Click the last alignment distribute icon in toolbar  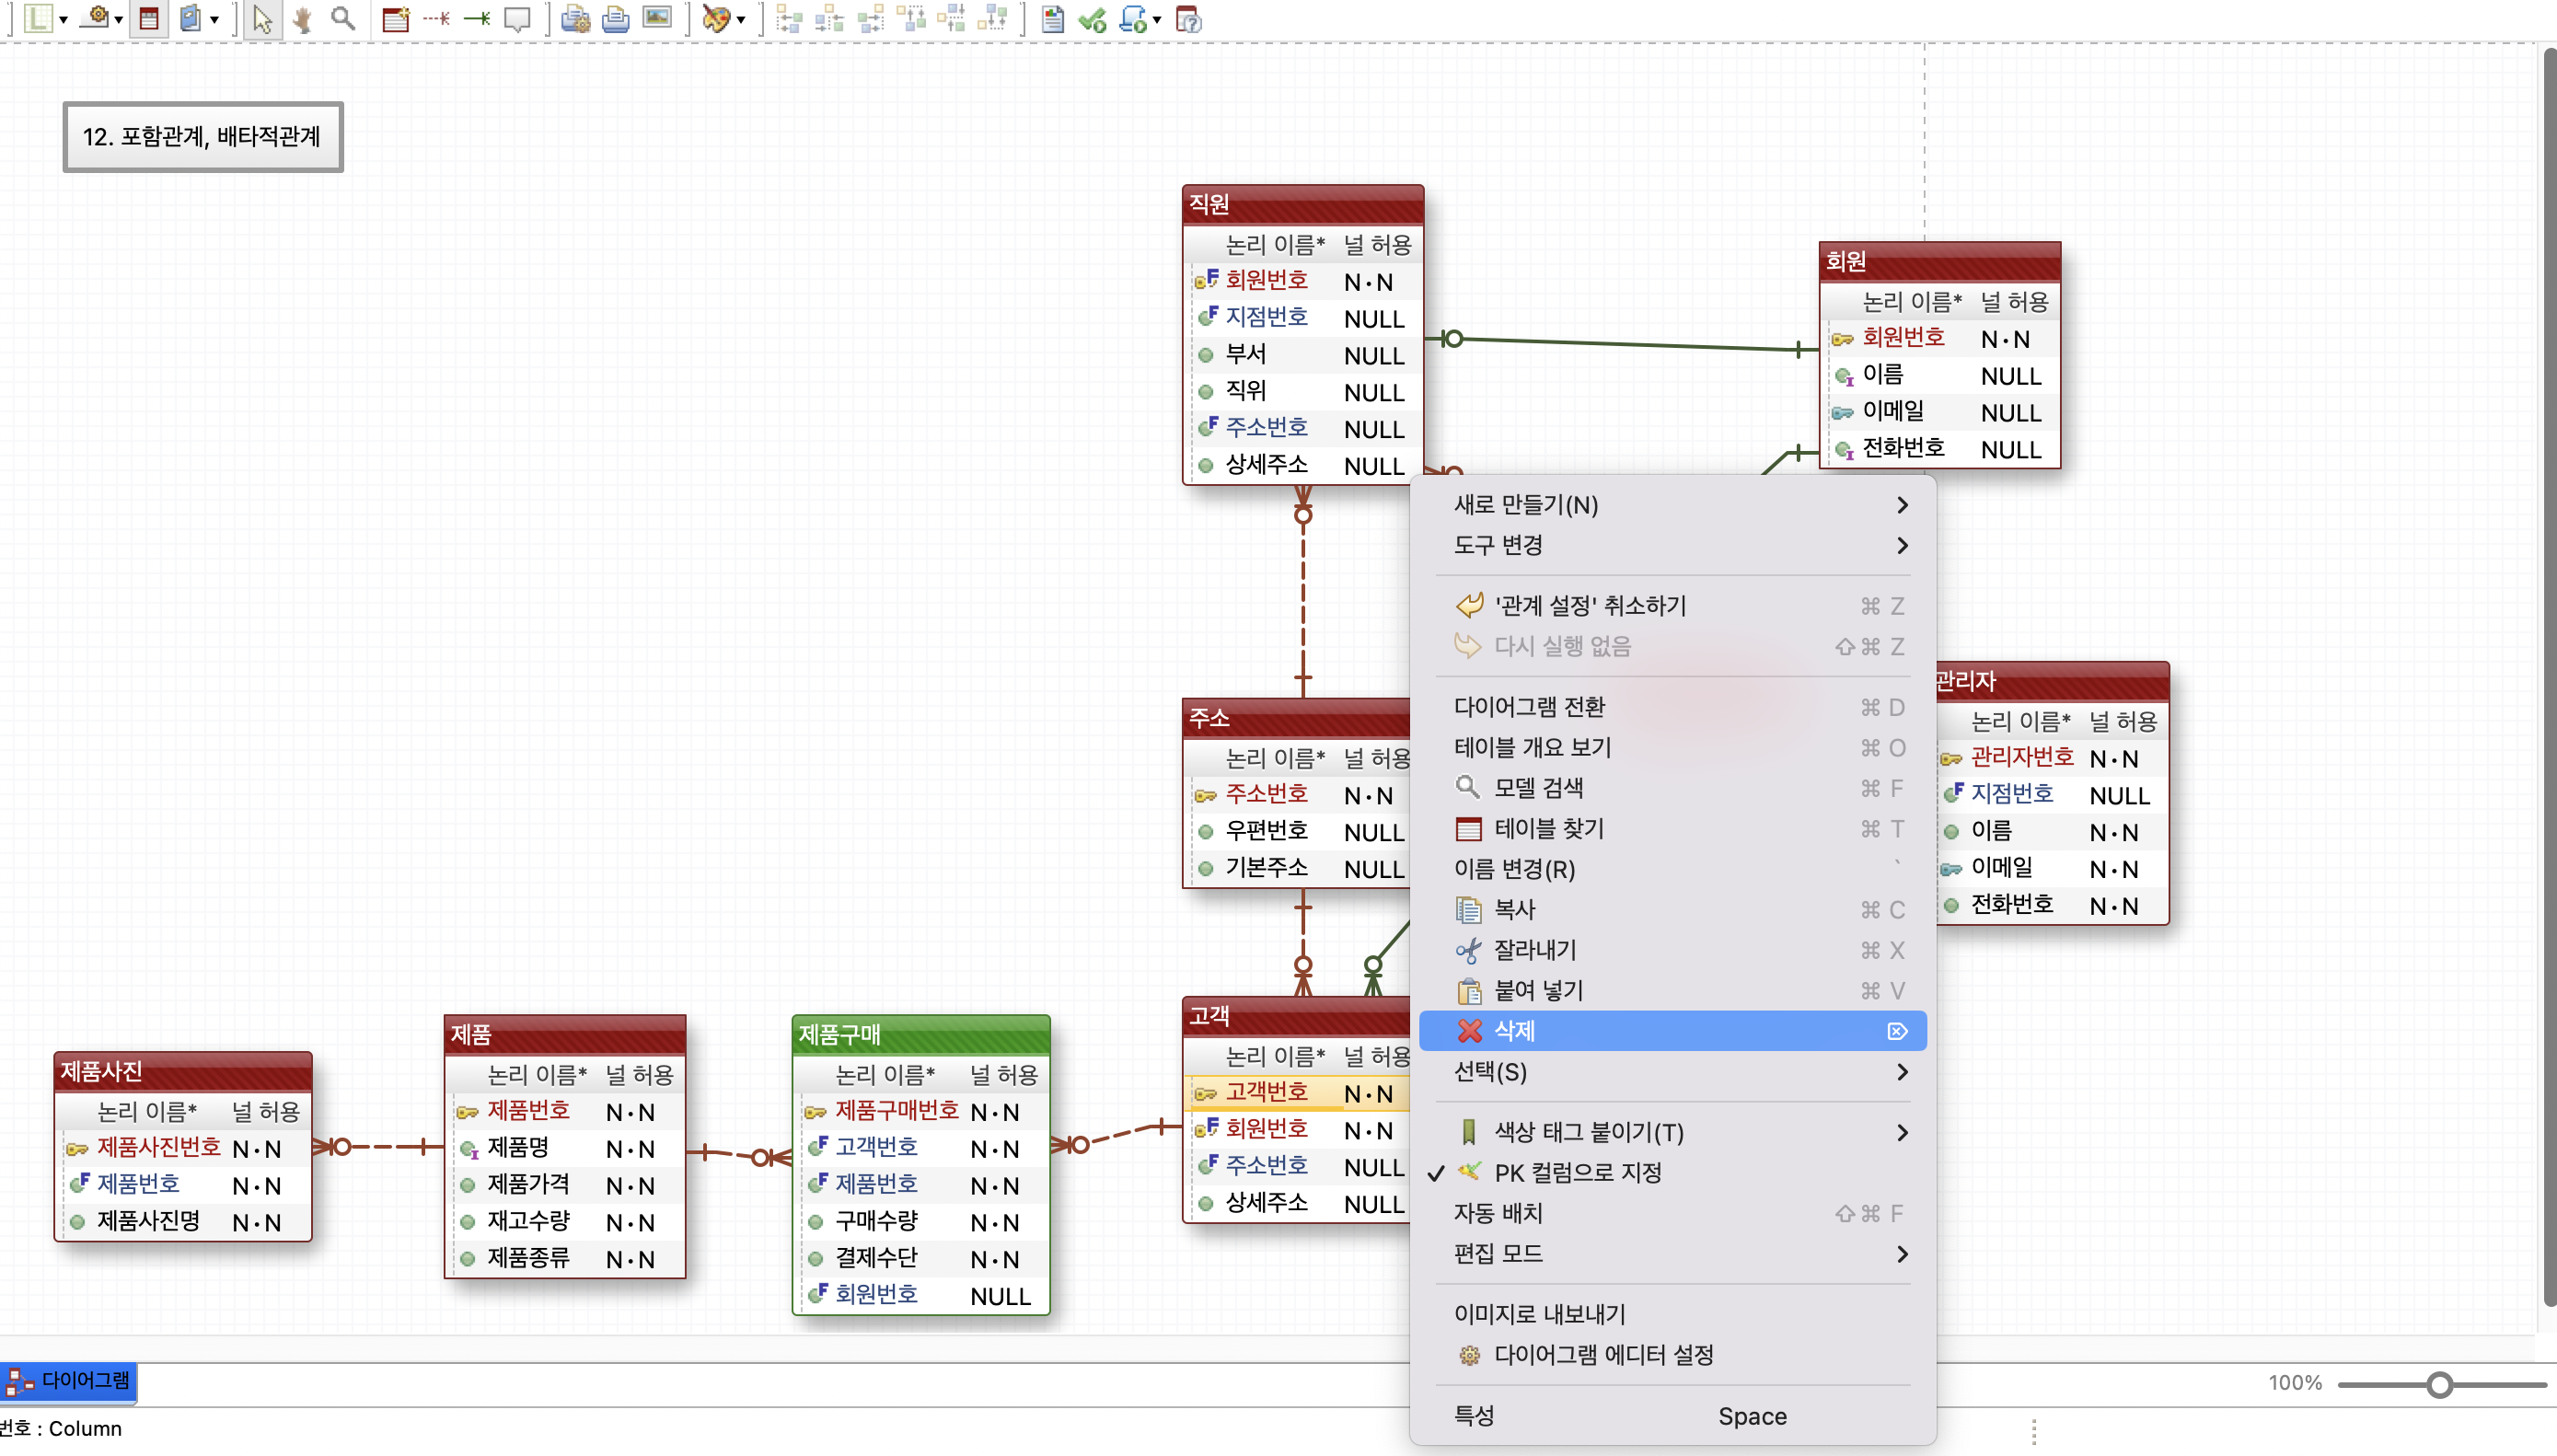point(992,18)
